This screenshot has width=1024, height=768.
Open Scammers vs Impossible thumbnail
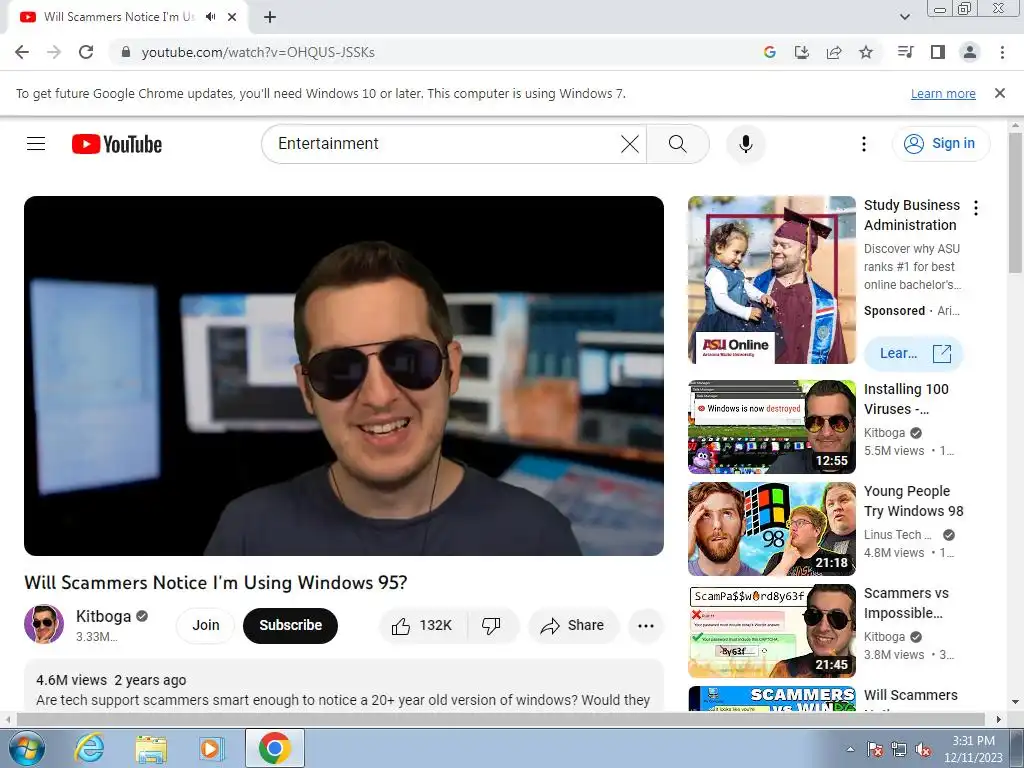pos(771,631)
